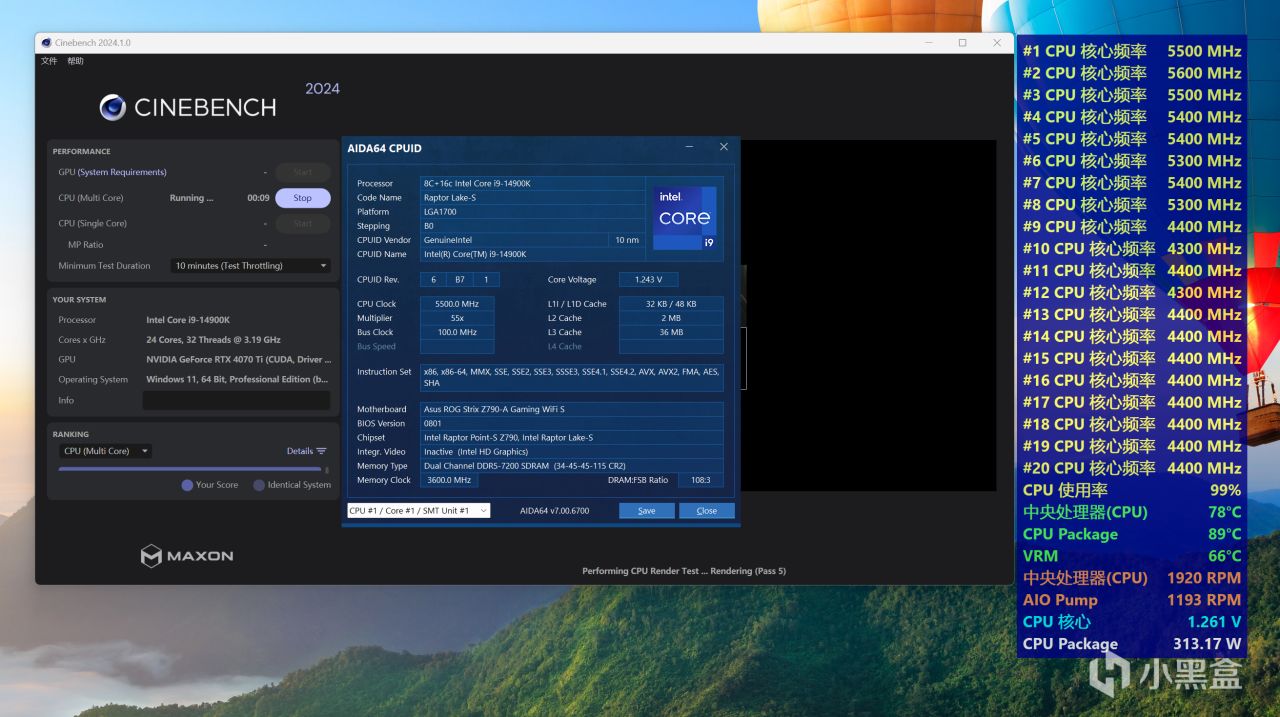
Task: Click the CPU Single Core Start button
Action: click(x=302, y=224)
